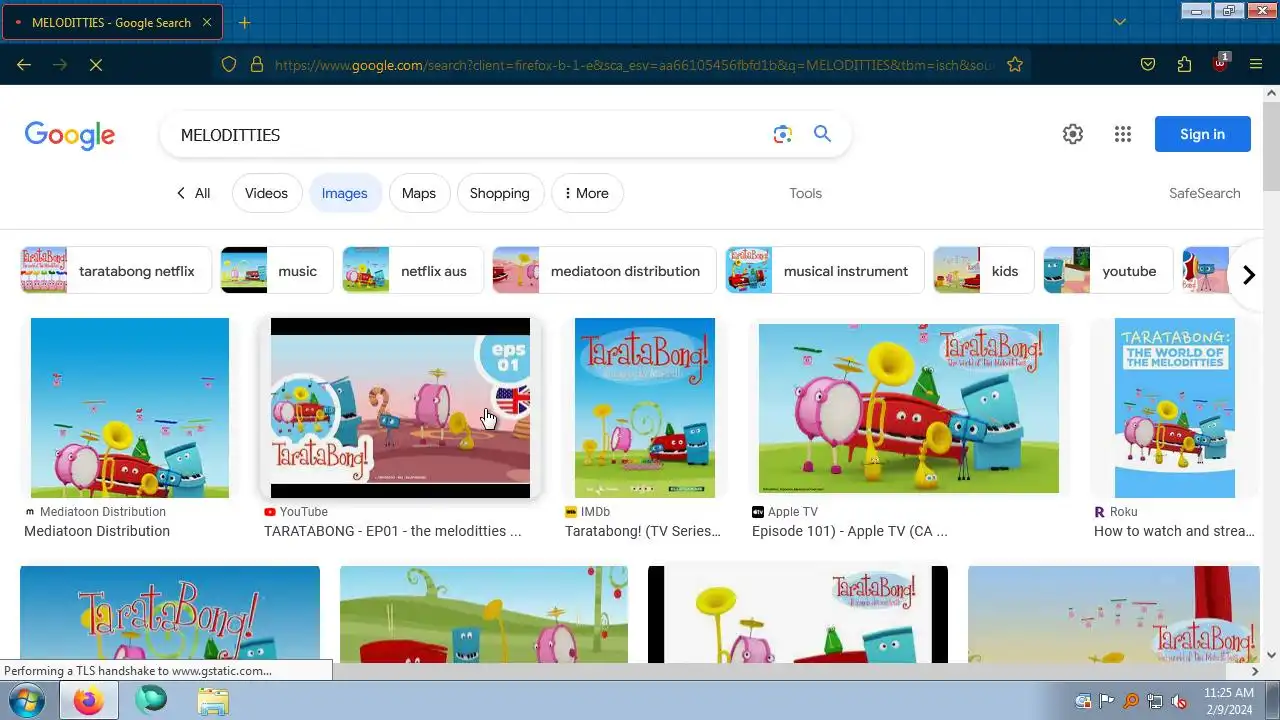Filter by musical instrument chip
This screenshot has height=720, width=1280.
(824, 271)
